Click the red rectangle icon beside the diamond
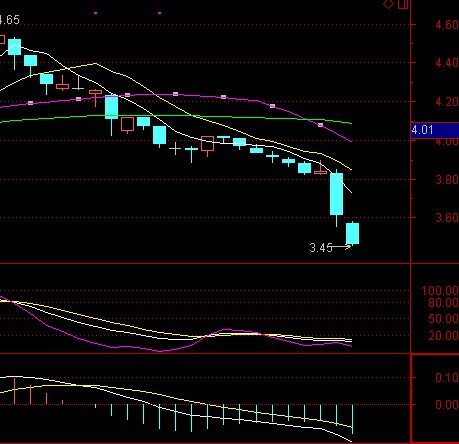This screenshot has height=444, width=459. 403,4
